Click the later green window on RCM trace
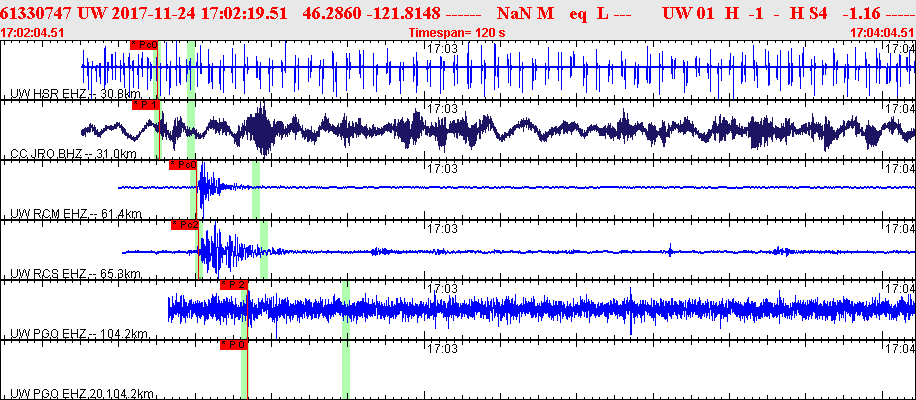This screenshot has width=916, height=400. point(256,190)
